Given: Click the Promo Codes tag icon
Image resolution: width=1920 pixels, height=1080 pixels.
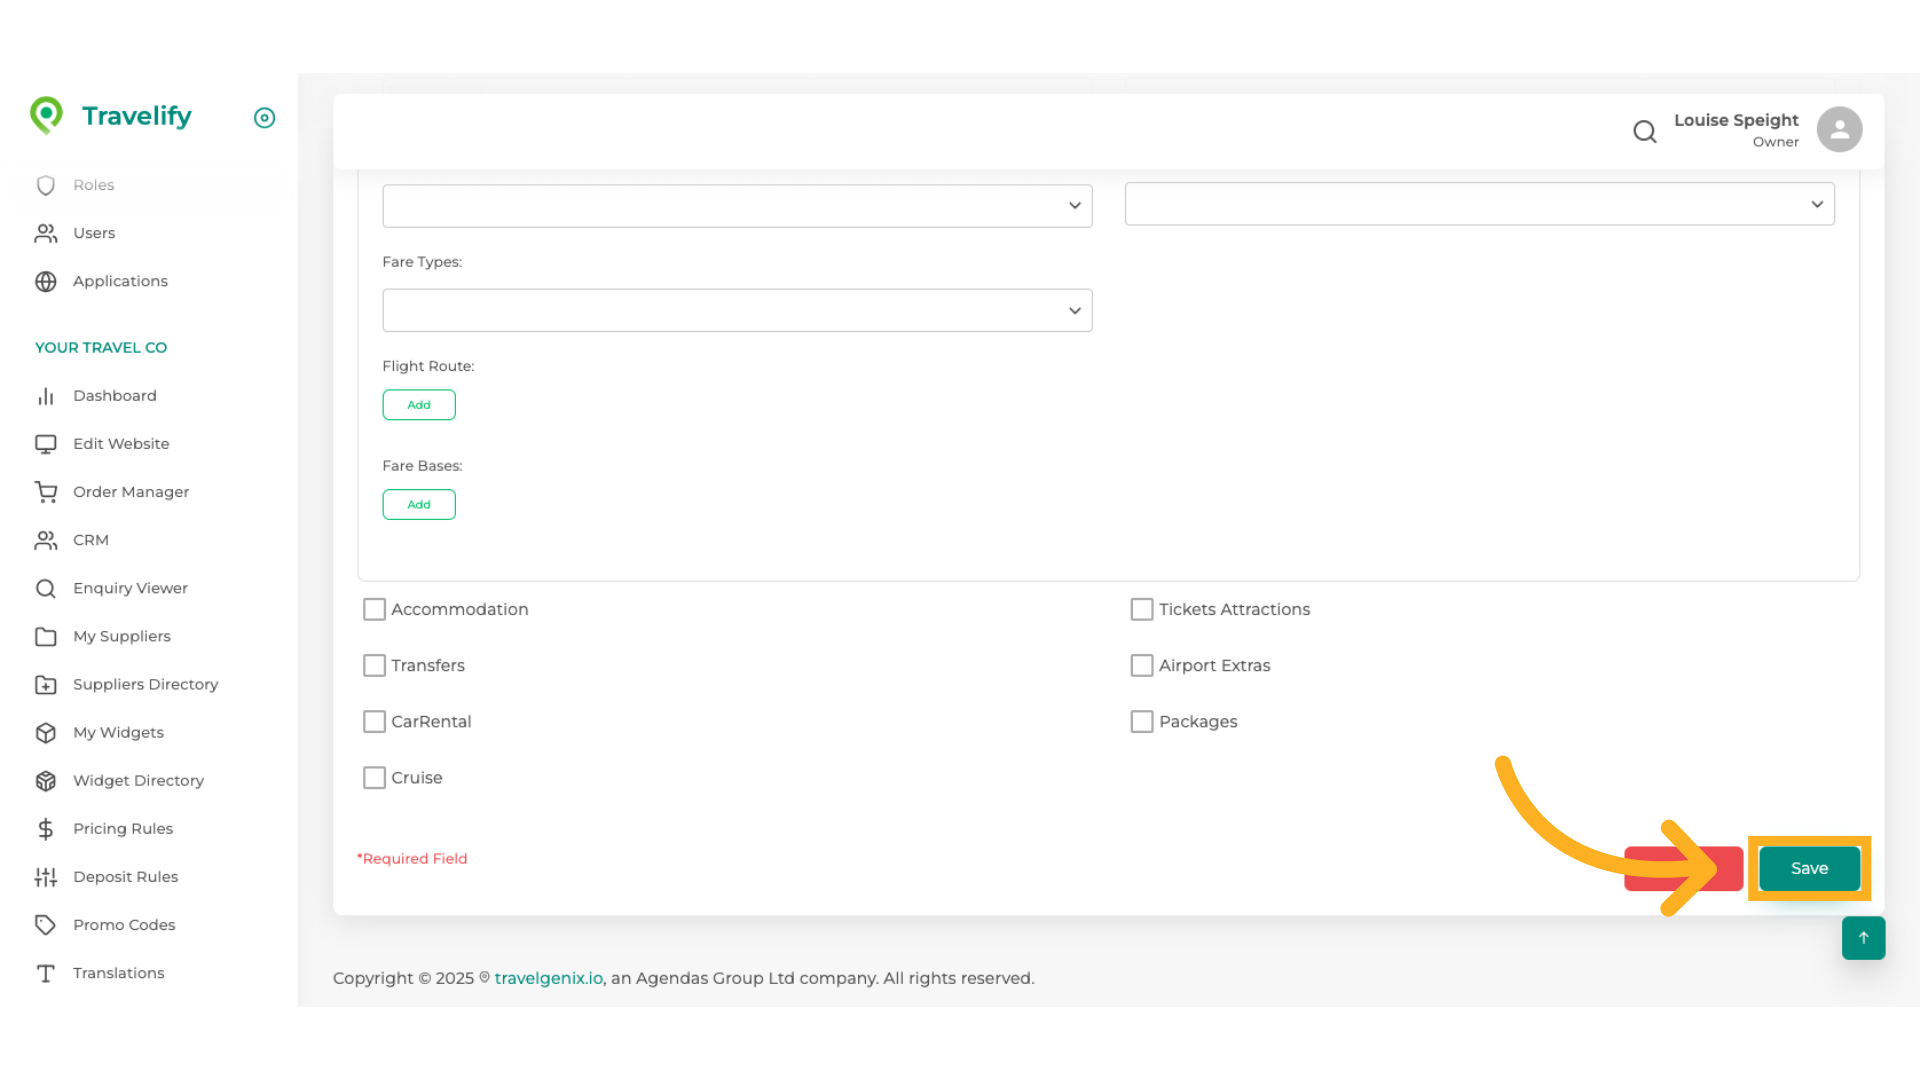Looking at the screenshot, I should tap(46, 925).
